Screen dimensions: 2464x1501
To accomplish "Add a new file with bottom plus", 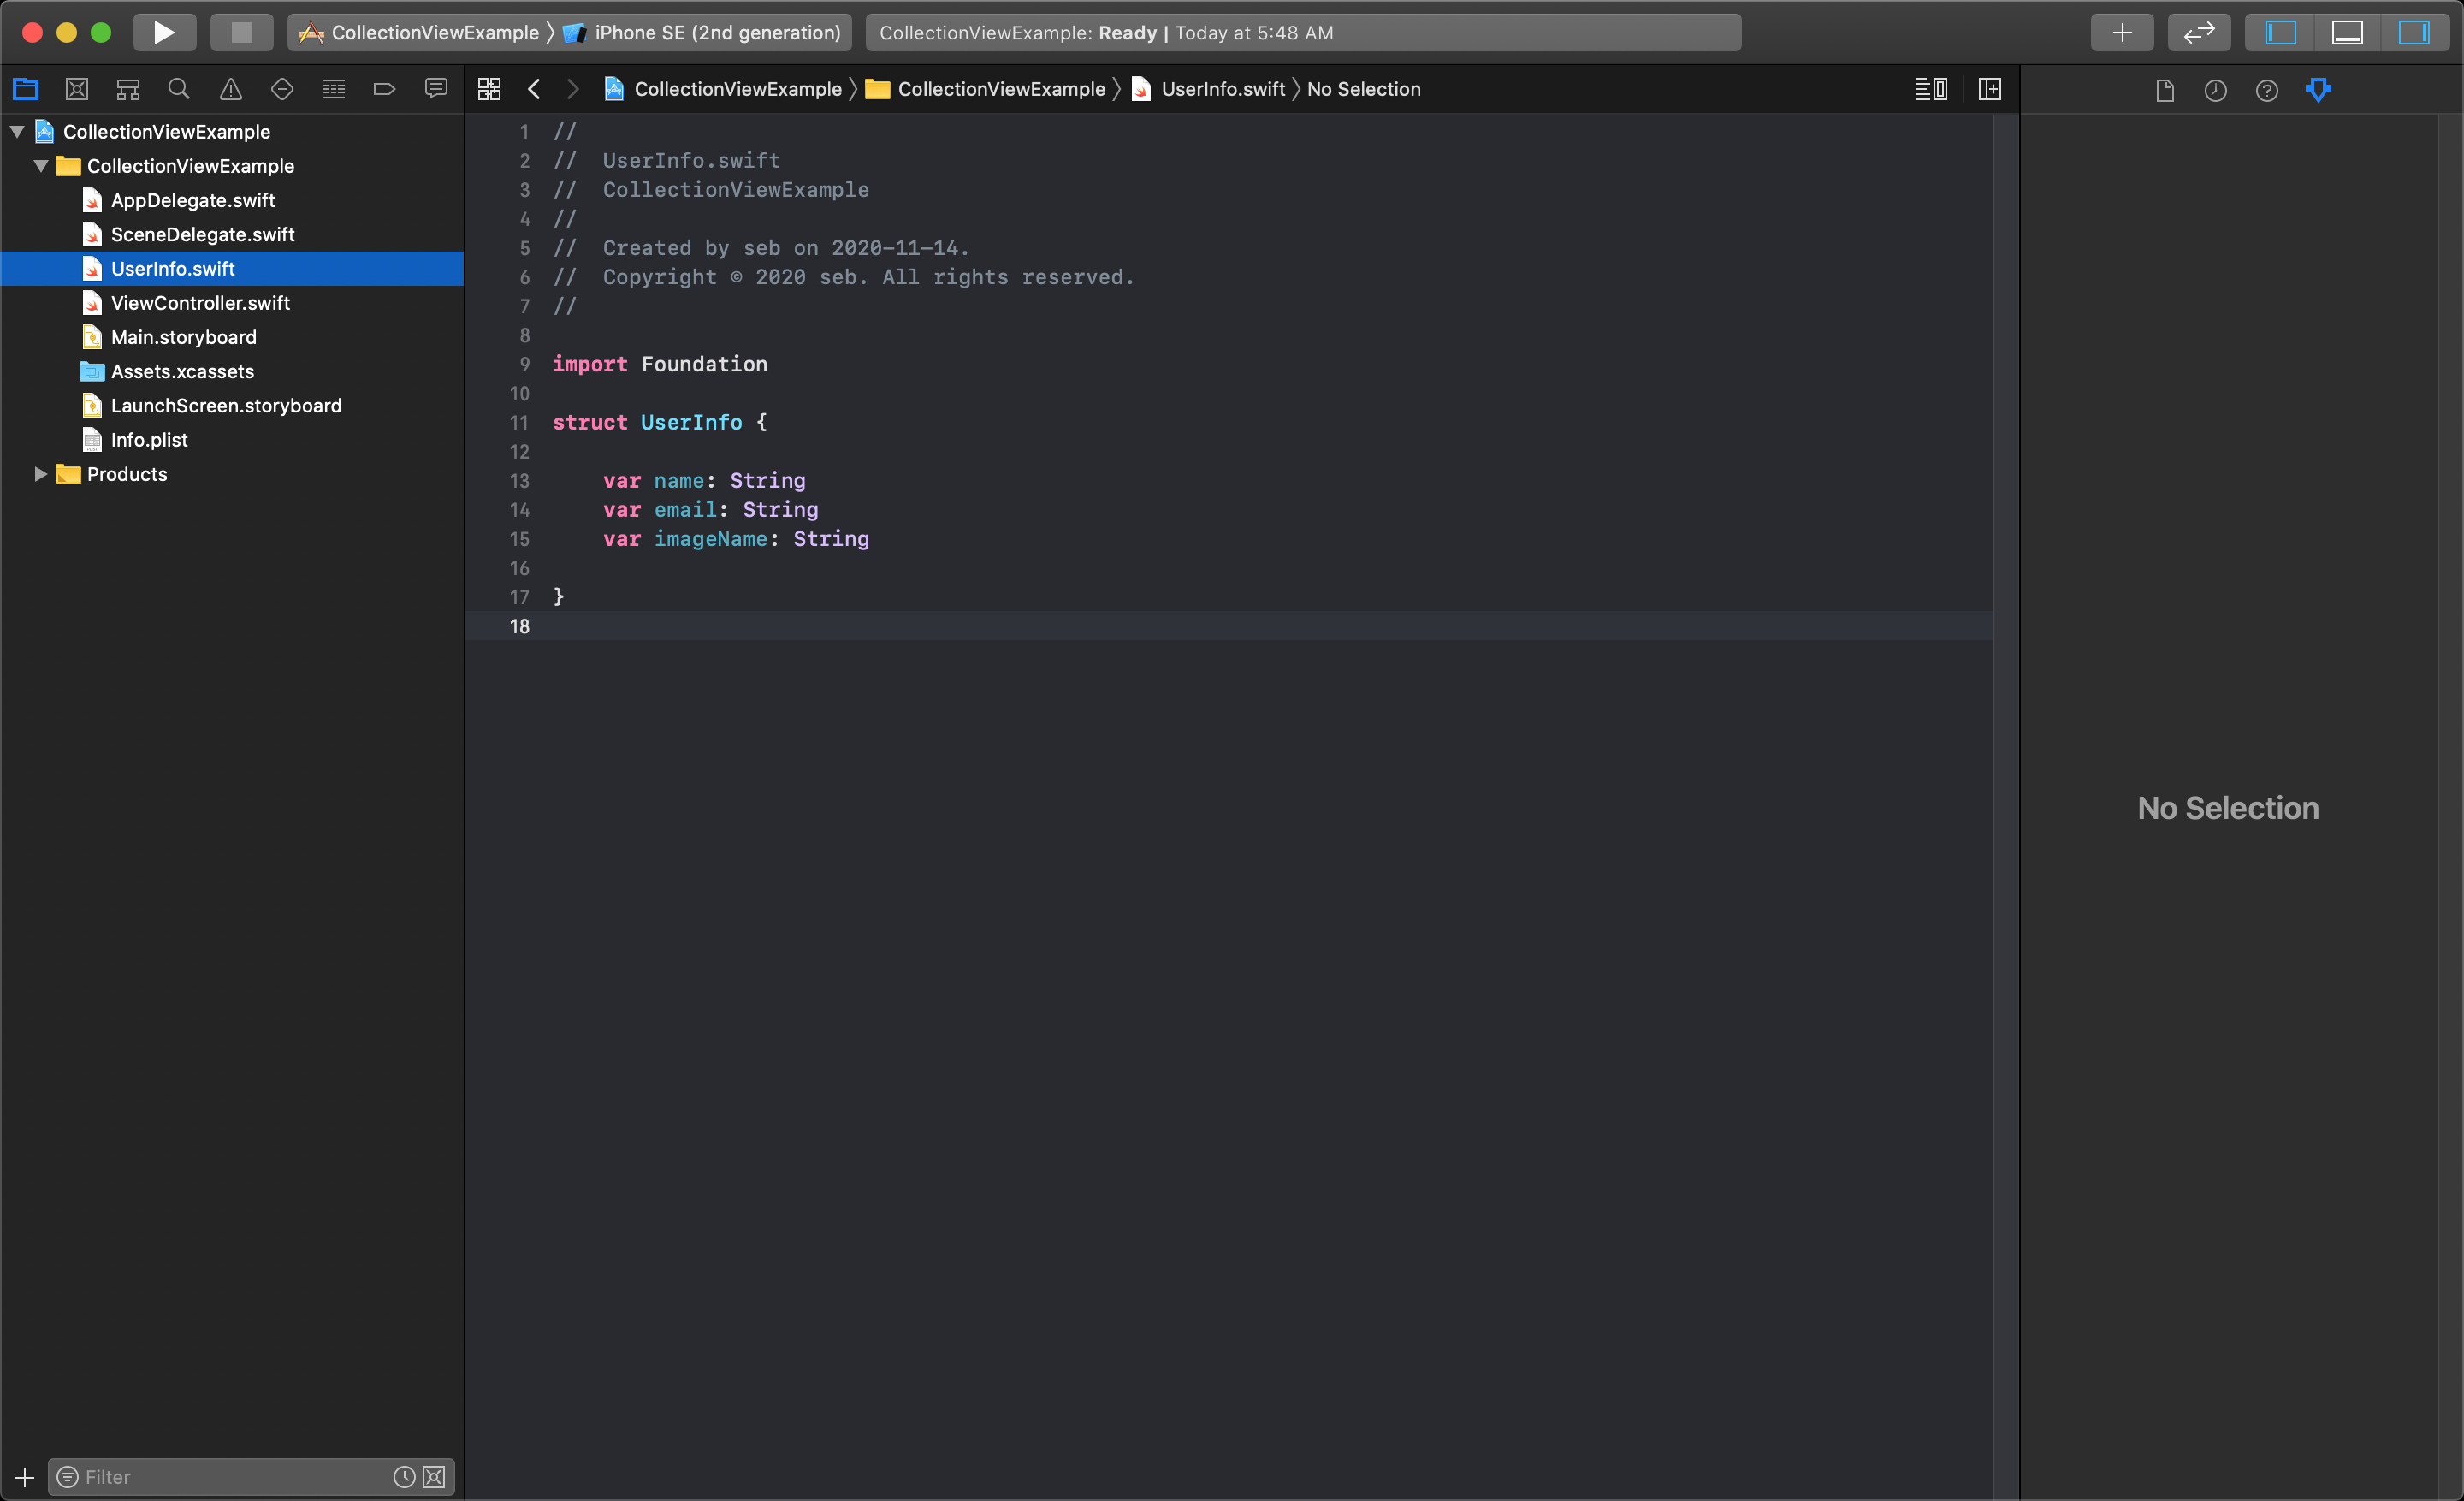I will (25, 1477).
